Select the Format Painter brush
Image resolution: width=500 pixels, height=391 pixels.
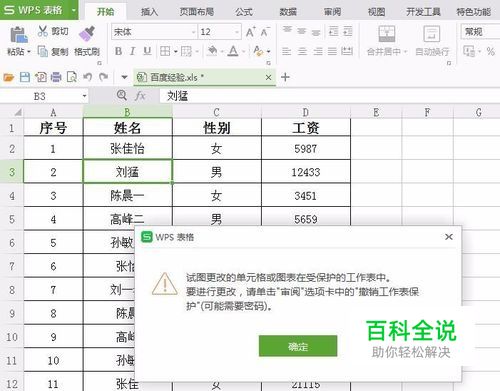[x=87, y=34]
